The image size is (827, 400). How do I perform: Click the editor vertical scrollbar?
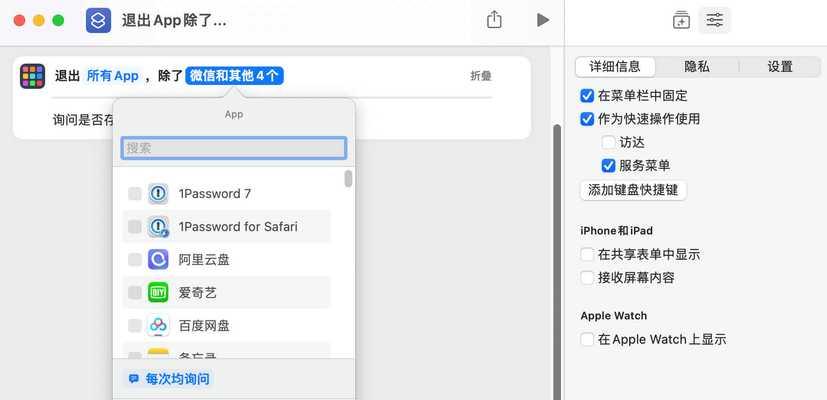556,262
